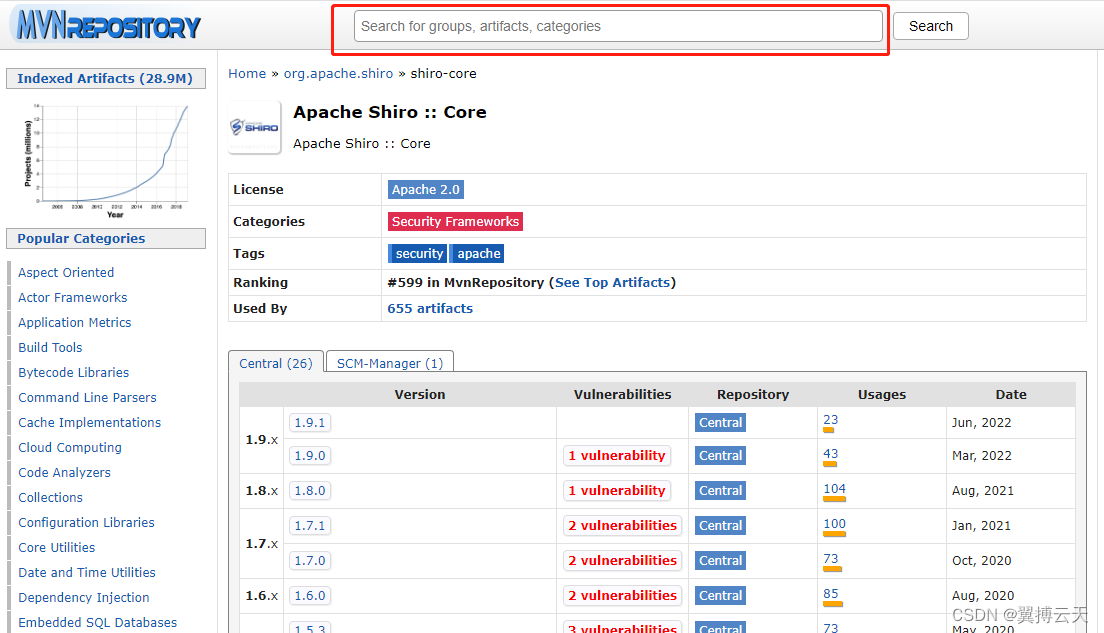Open version 1.8.0
The image size is (1104, 633).
click(x=309, y=490)
